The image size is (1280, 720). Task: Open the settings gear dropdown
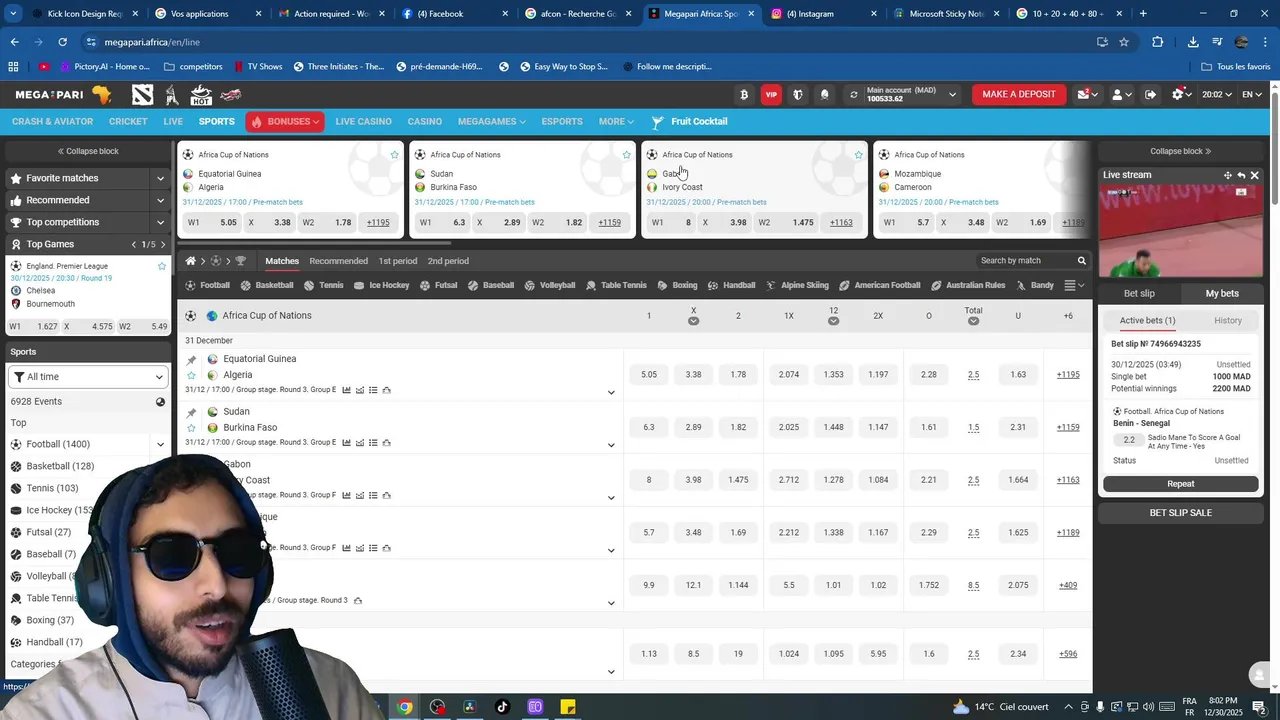1182,95
